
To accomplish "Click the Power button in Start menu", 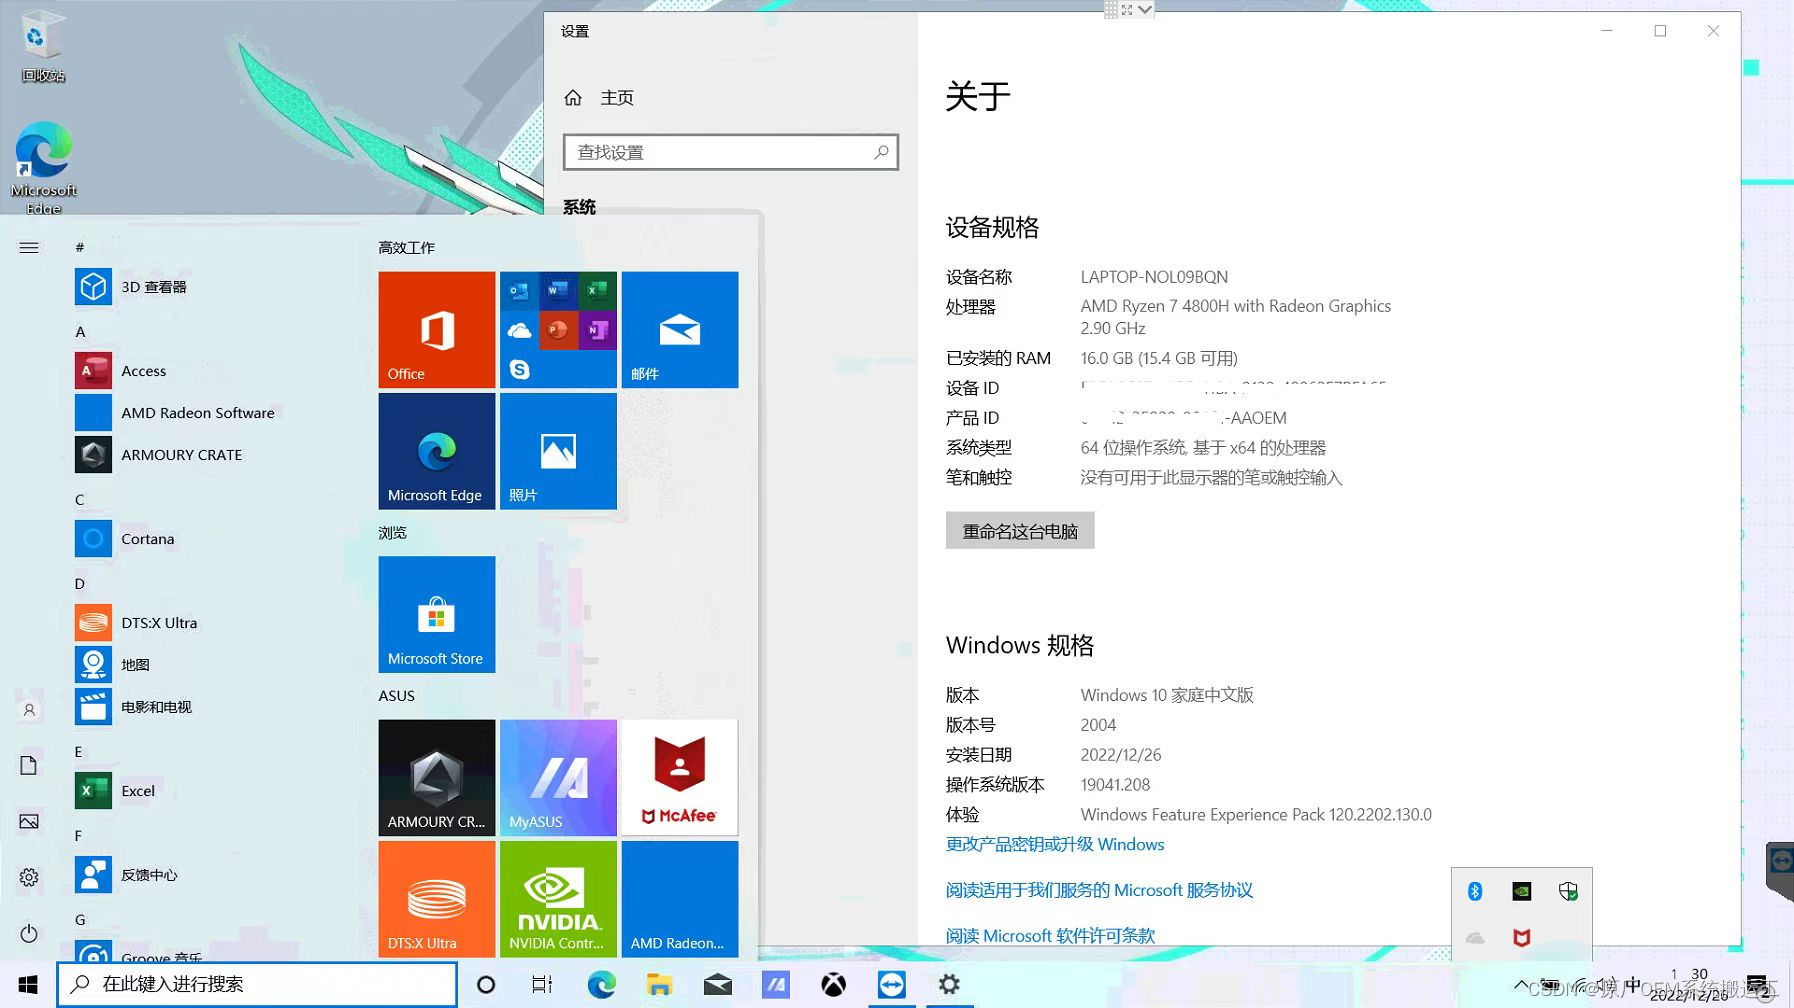I will [x=29, y=933].
